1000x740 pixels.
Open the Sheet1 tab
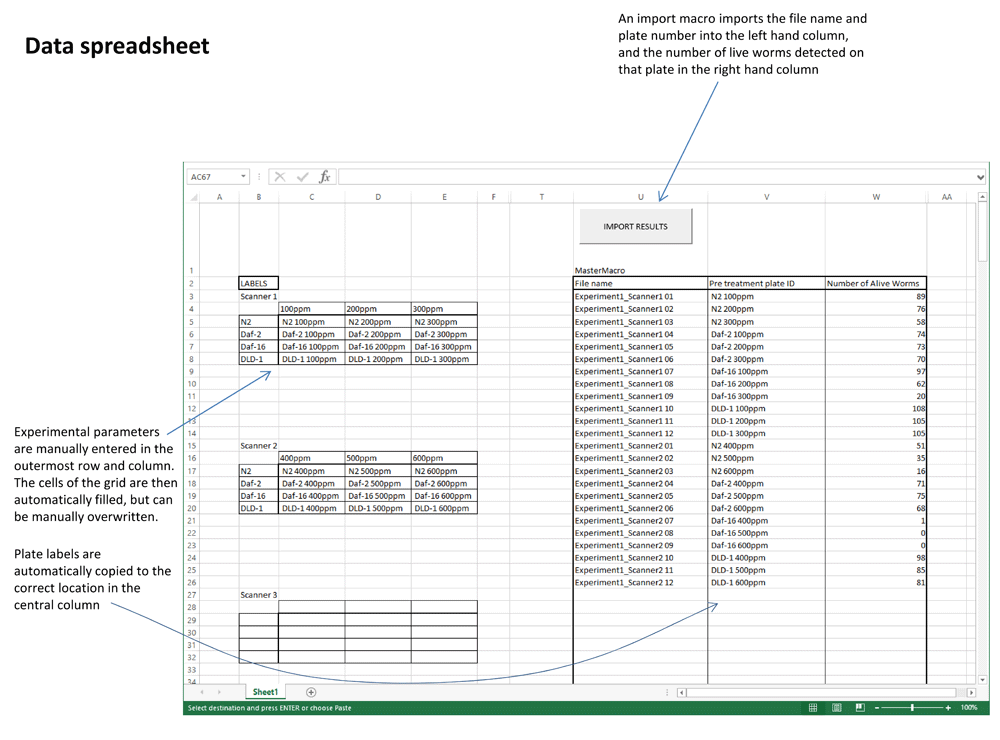(265, 692)
